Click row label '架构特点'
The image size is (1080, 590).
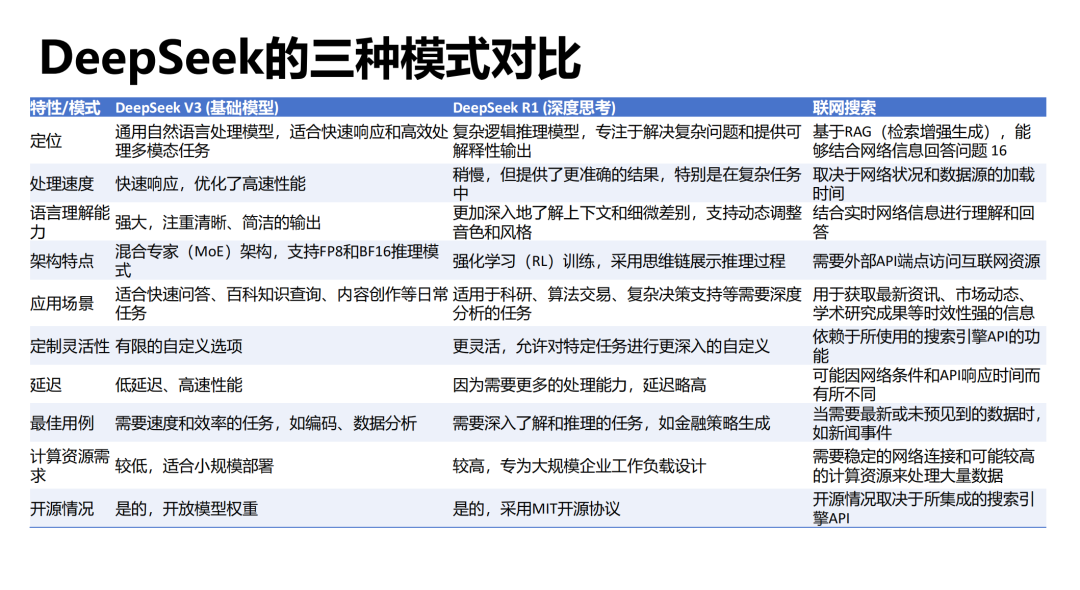[x=61, y=261]
